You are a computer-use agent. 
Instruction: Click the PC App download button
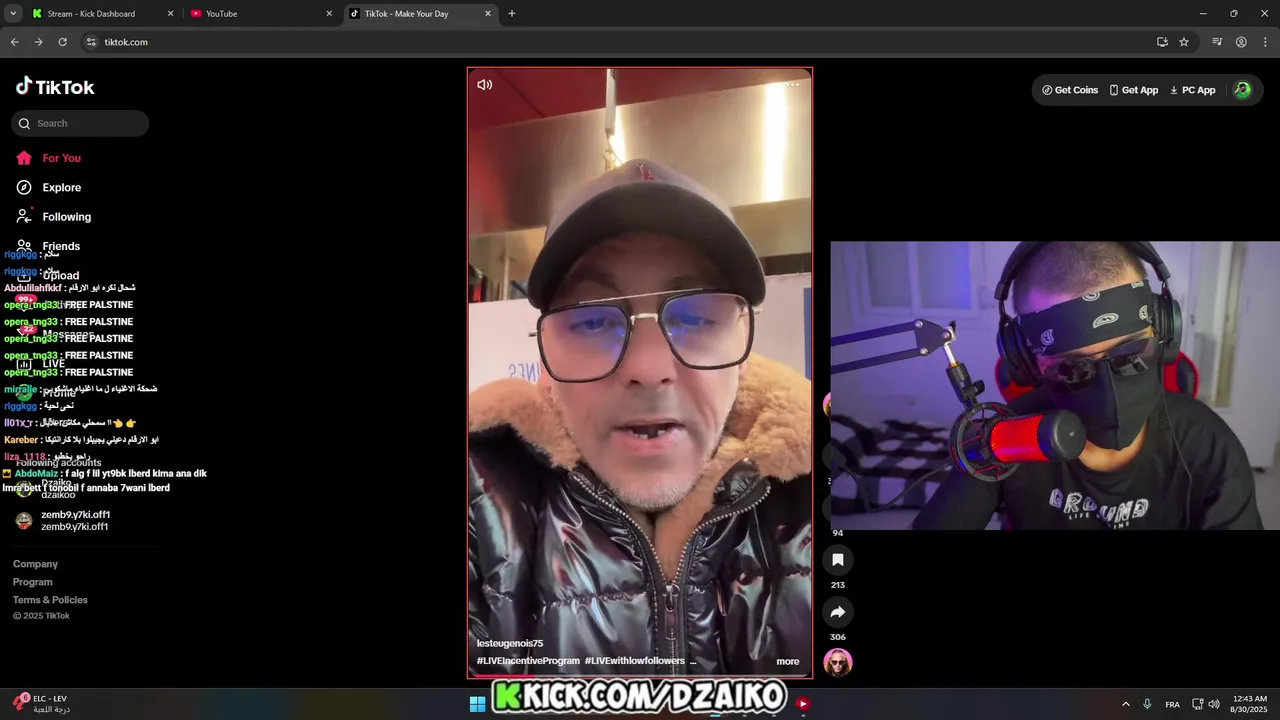tap(1193, 90)
